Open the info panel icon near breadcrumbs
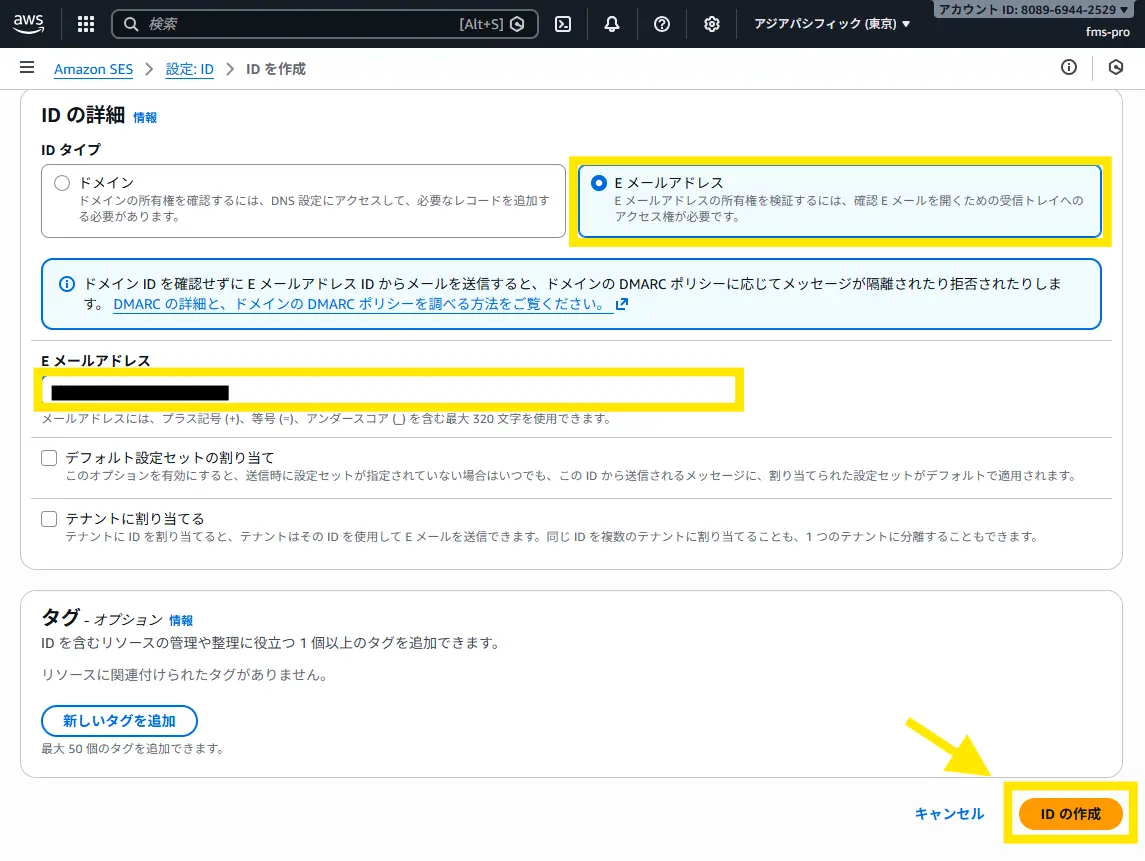This screenshot has height=861, width=1145. [1069, 68]
